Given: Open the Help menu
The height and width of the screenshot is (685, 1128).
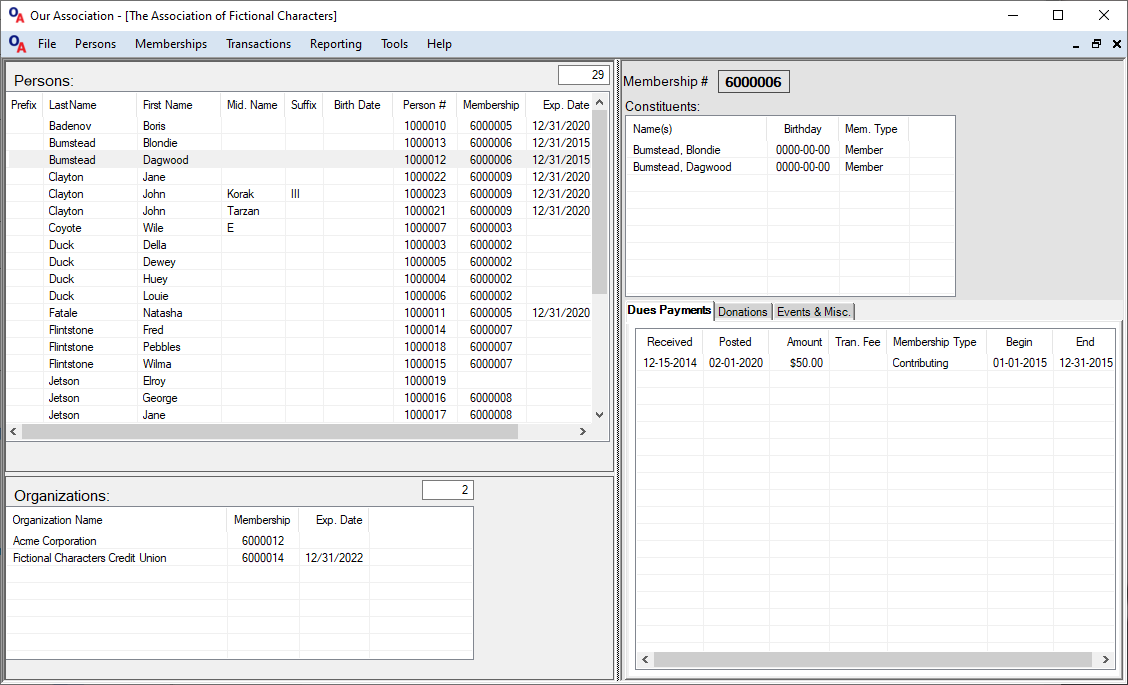Looking at the screenshot, I should point(439,44).
